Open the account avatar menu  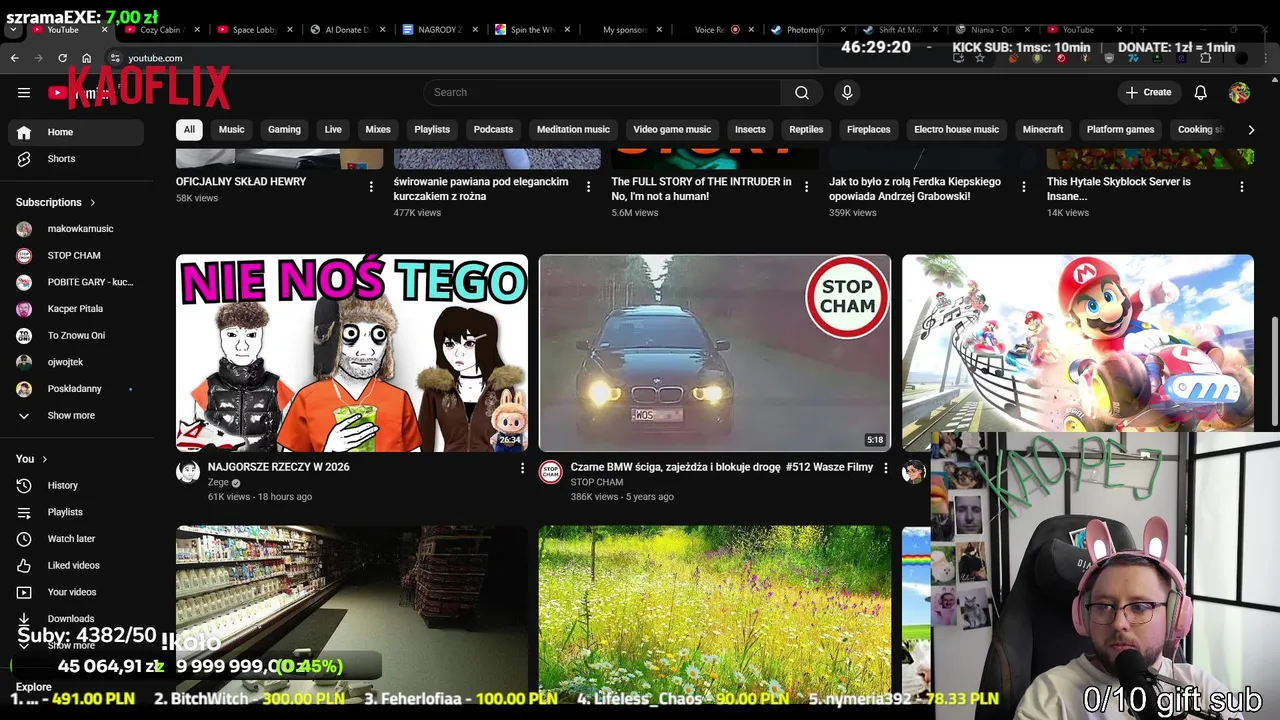(x=1240, y=92)
